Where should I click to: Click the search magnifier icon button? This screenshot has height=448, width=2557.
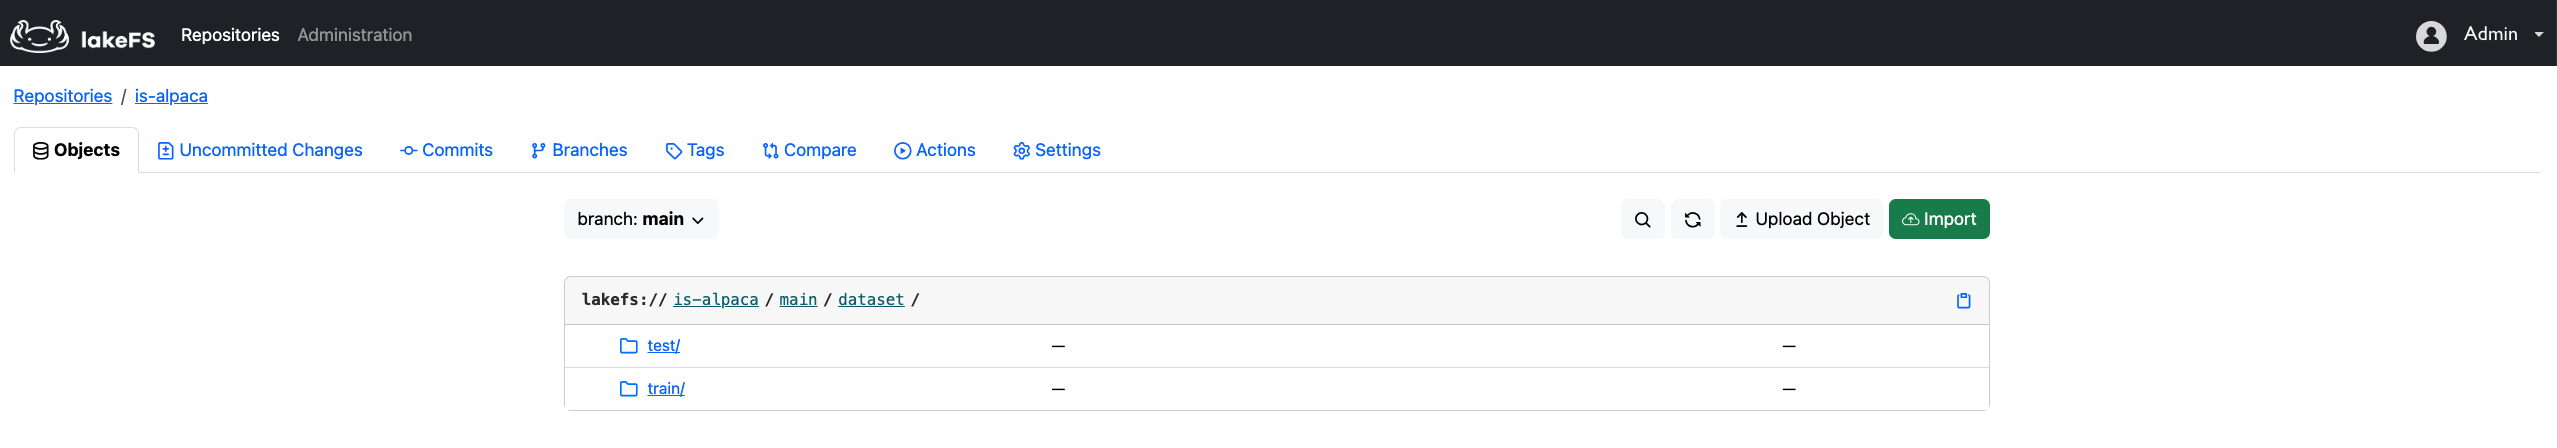pyautogui.click(x=1642, y=220)
